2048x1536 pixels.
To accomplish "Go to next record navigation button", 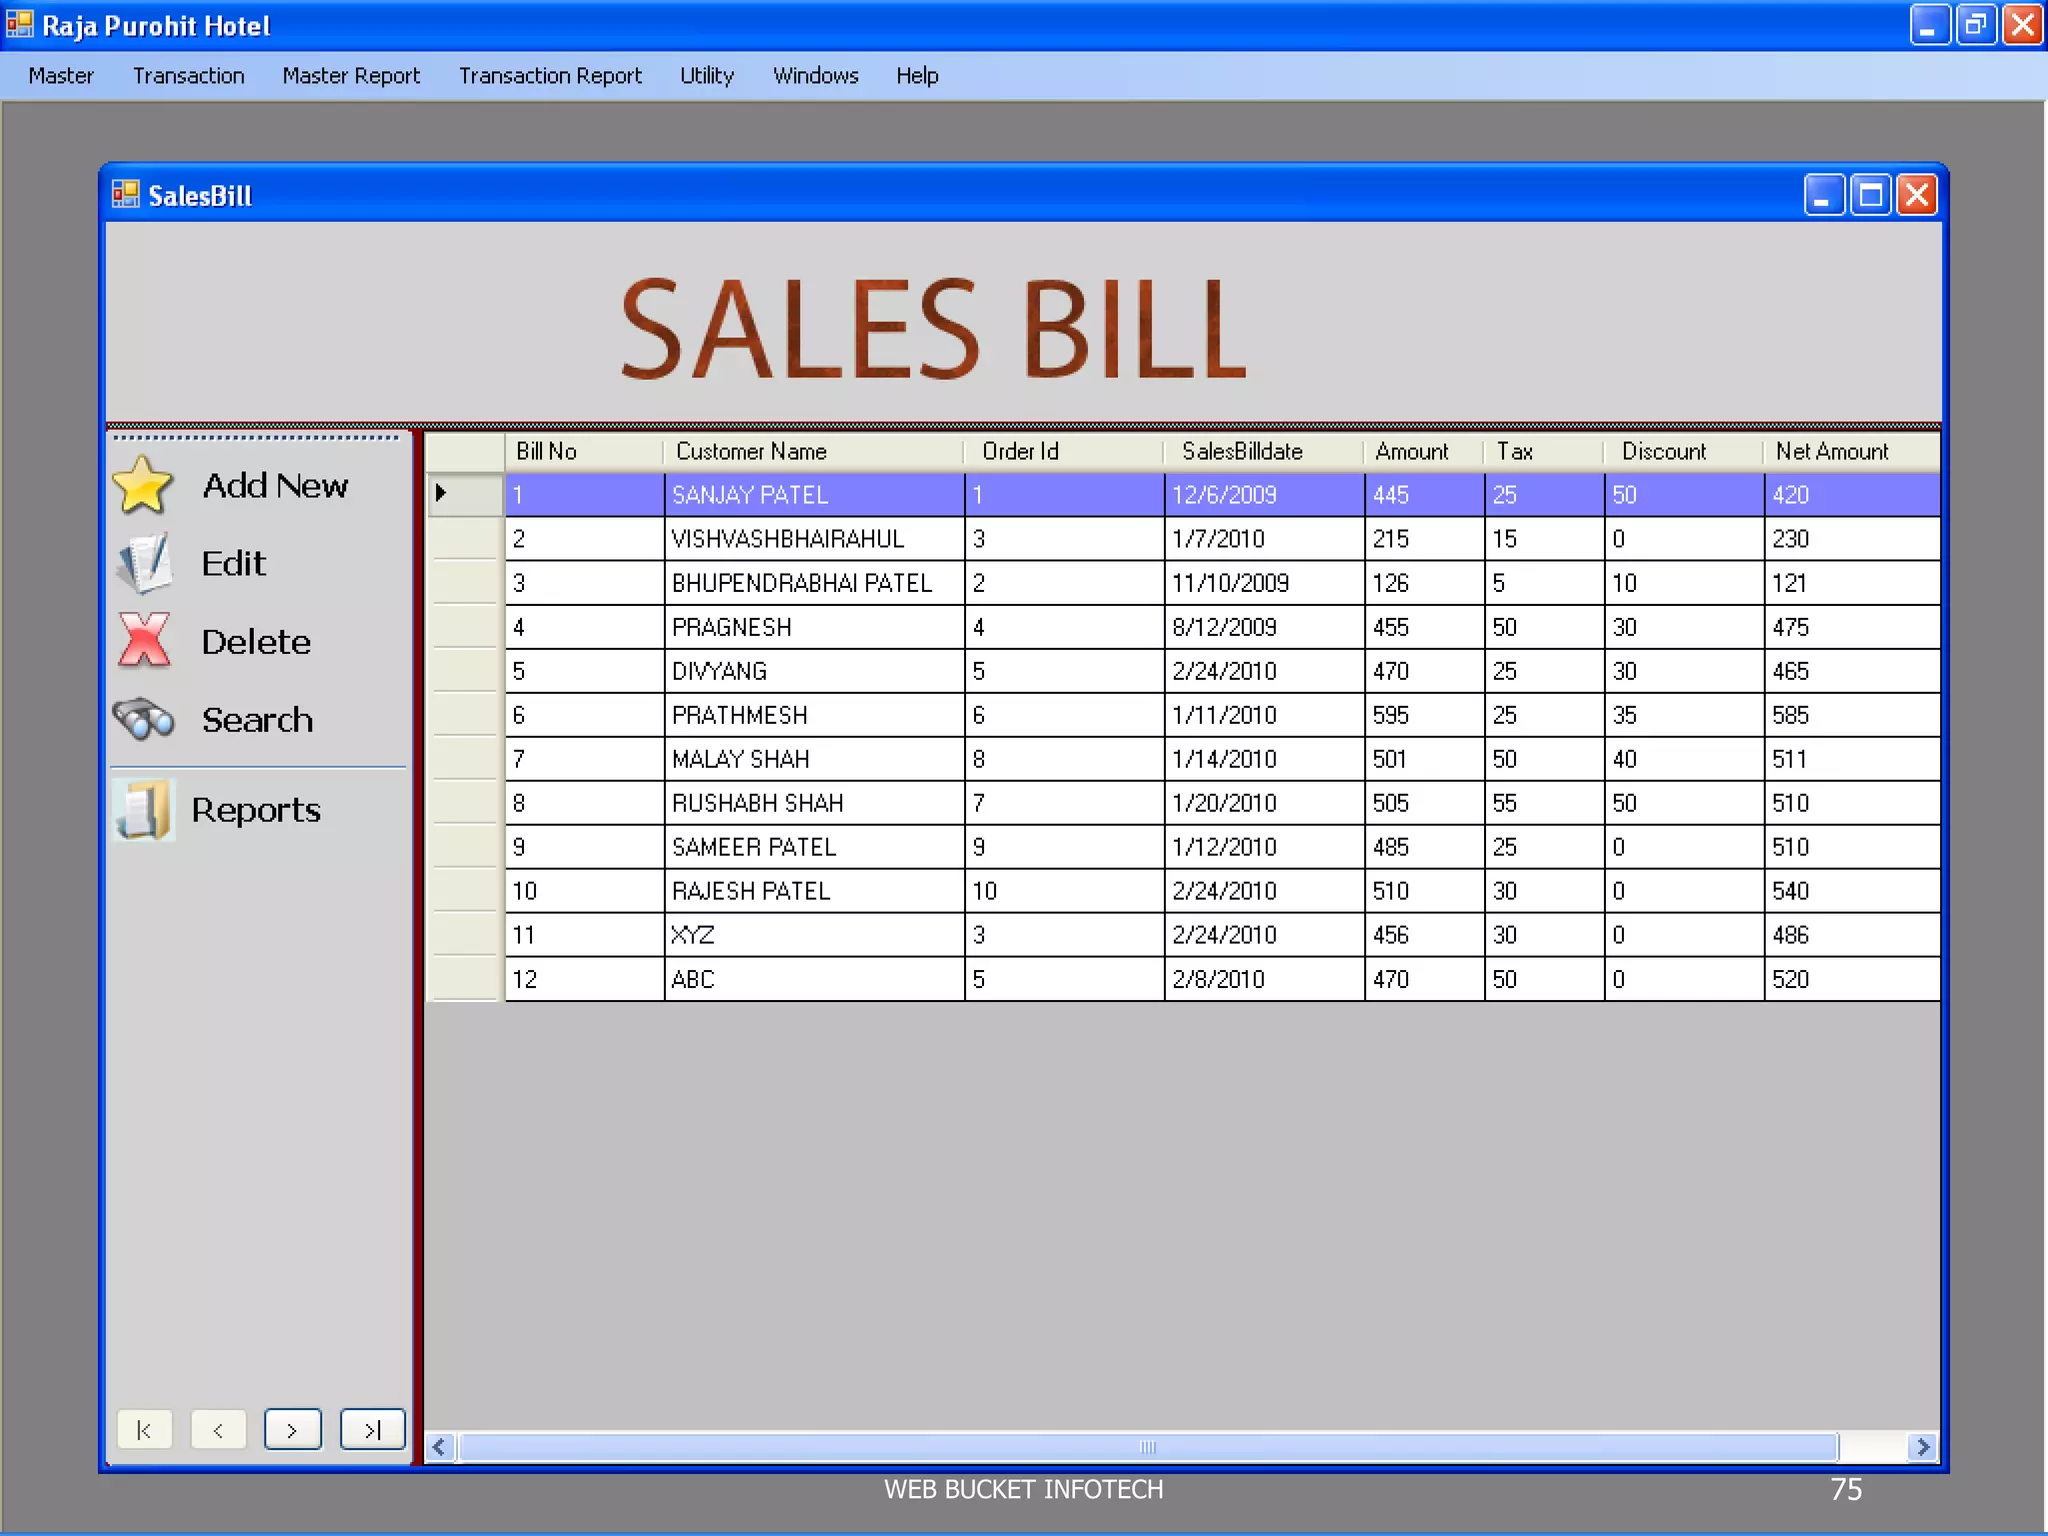I will pyautogui.click(x=292, y=1430).
